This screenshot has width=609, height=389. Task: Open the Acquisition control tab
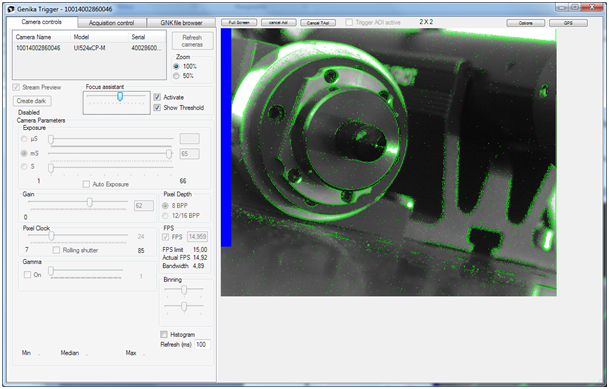tap(111, 23)
